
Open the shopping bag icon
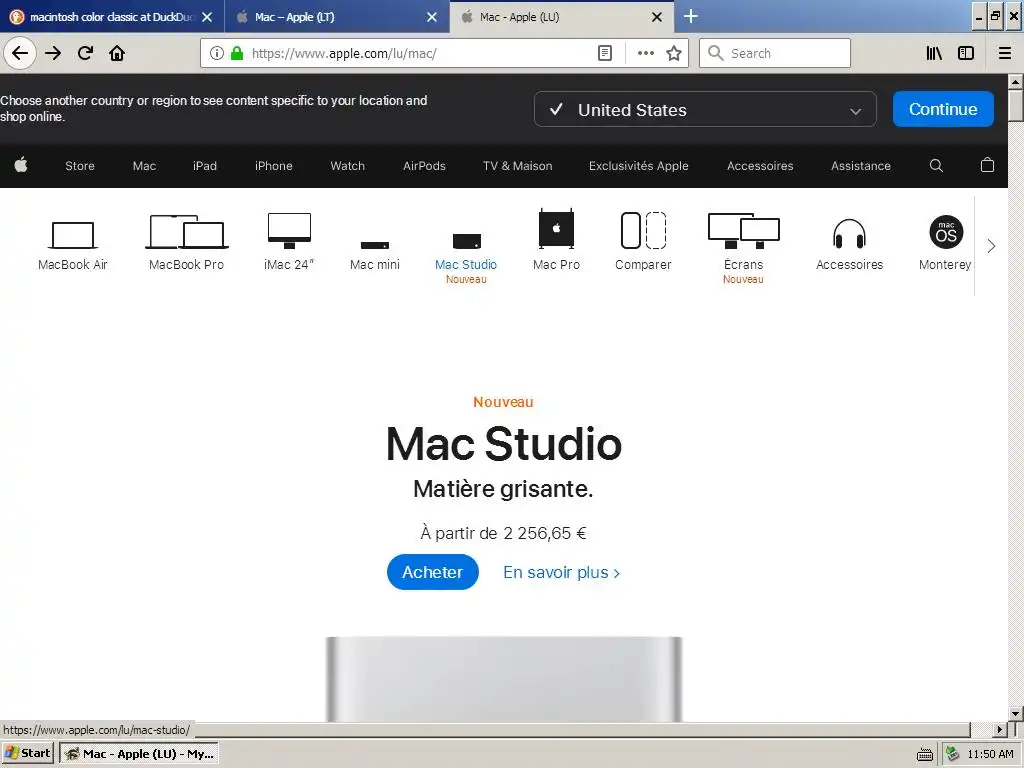tap(987, 165)
